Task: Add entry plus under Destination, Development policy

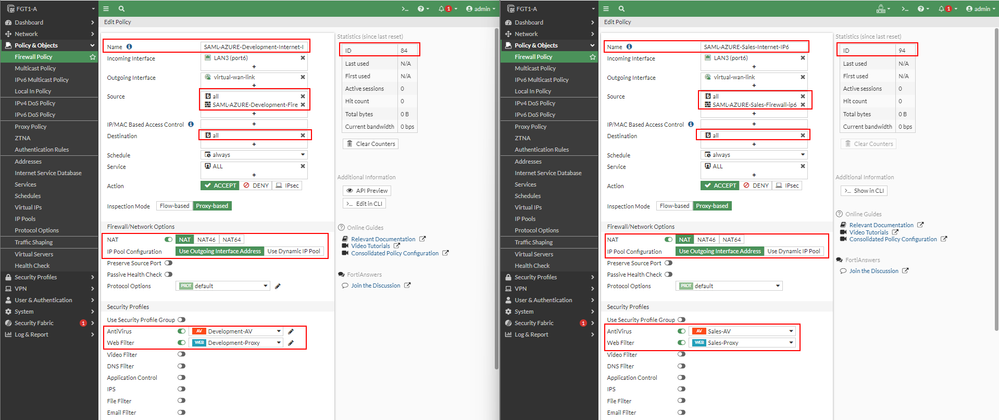Action: [x=254, y=145]
